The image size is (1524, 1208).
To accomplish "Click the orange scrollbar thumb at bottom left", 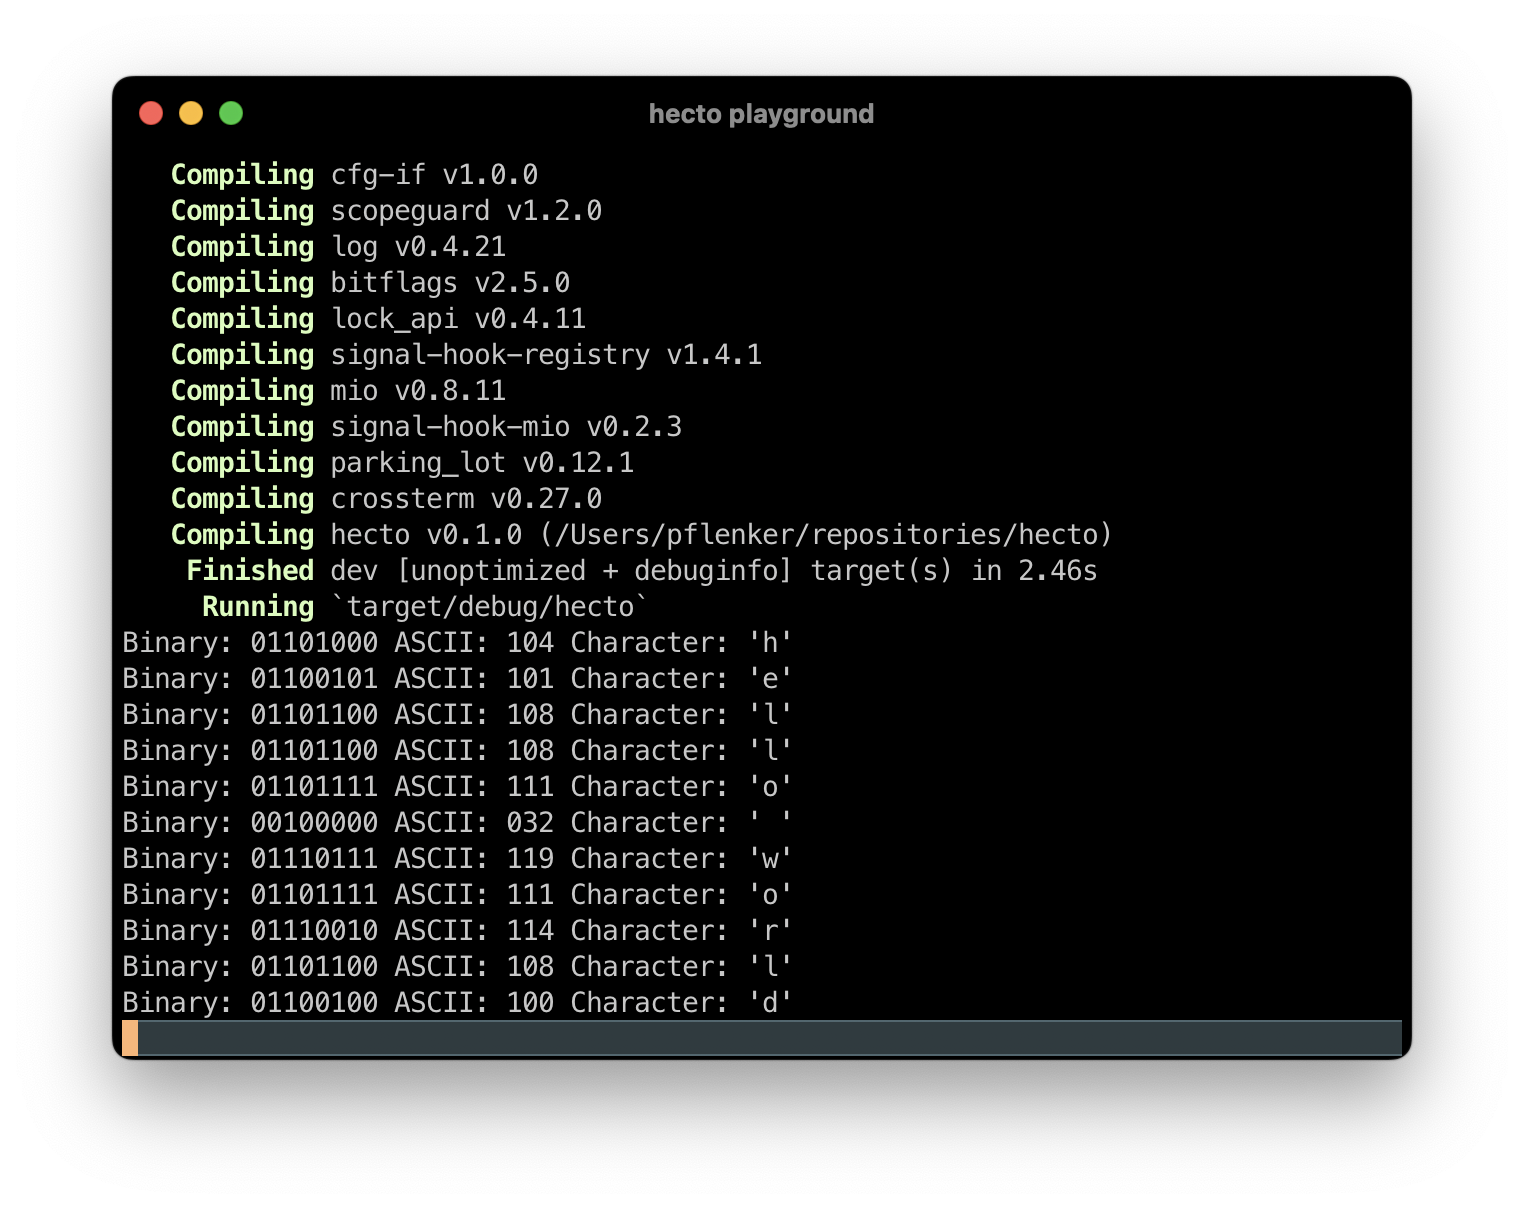I will click(x=131, y=1038).
